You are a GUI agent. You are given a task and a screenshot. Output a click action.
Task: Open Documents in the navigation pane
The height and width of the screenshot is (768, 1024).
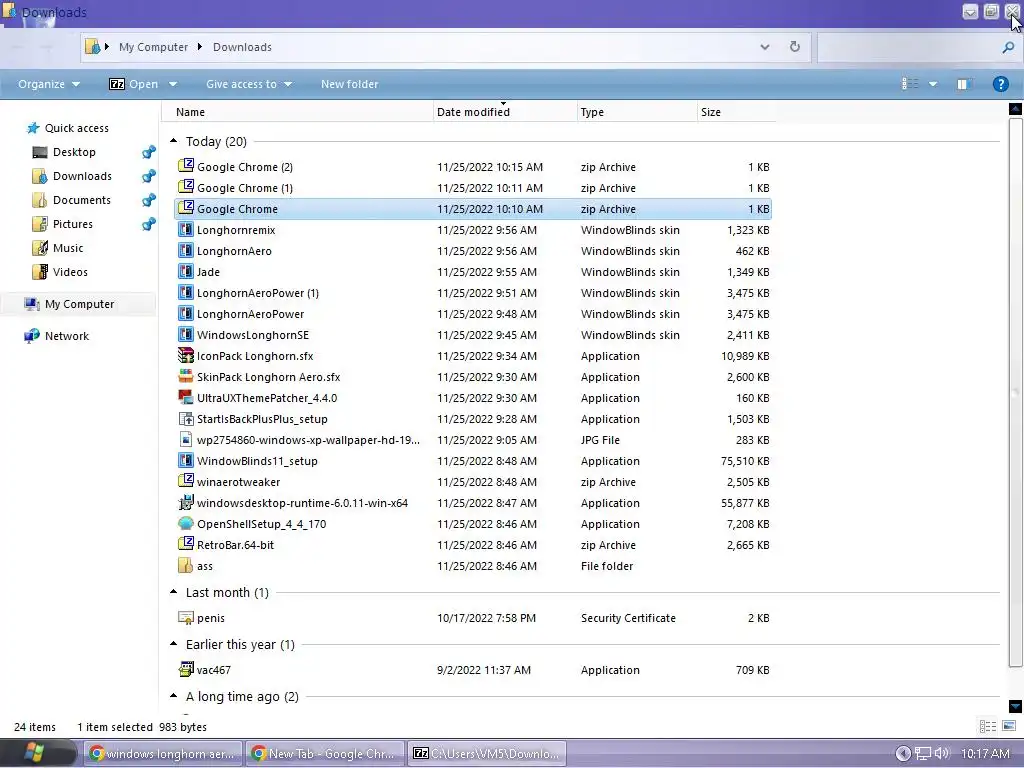coord(82,200)
